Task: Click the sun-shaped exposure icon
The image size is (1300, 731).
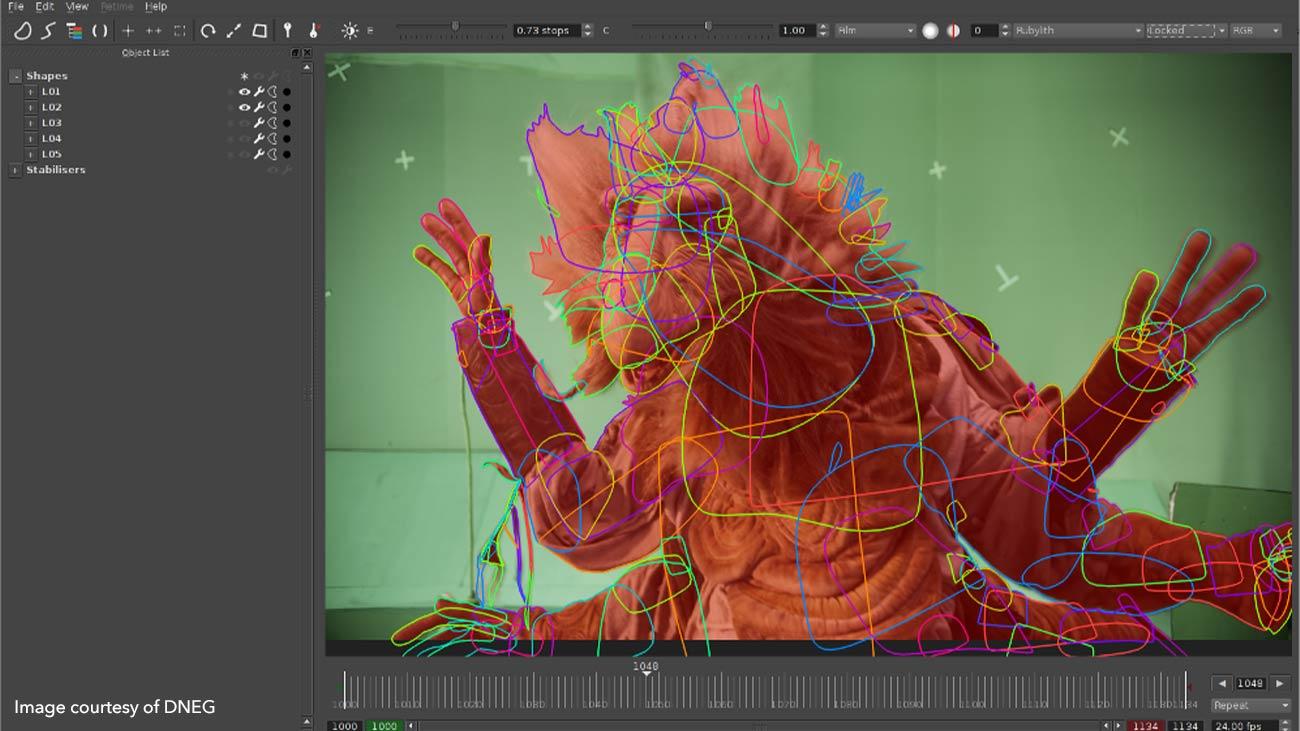Action: (x=349, y=31)
